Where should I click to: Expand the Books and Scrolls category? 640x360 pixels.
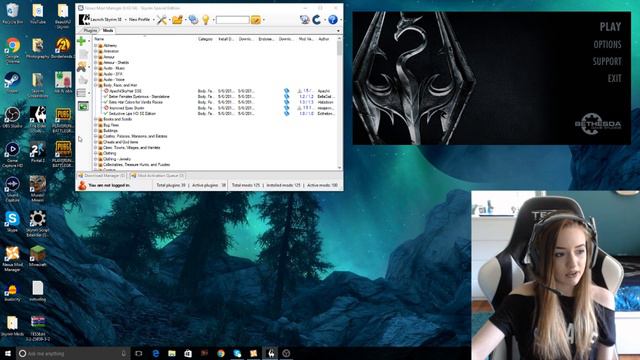(x=96, y=119)
